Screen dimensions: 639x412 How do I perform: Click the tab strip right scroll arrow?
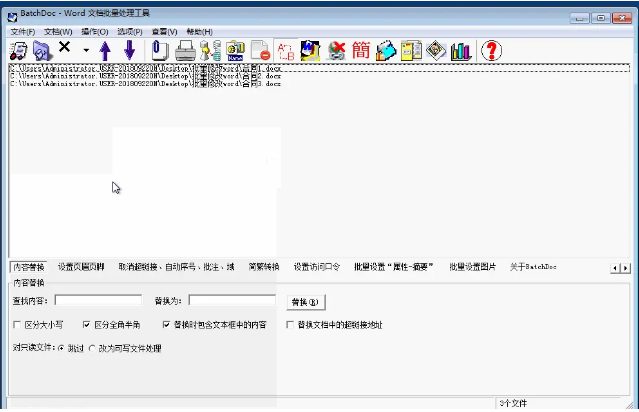pos(626,268)
